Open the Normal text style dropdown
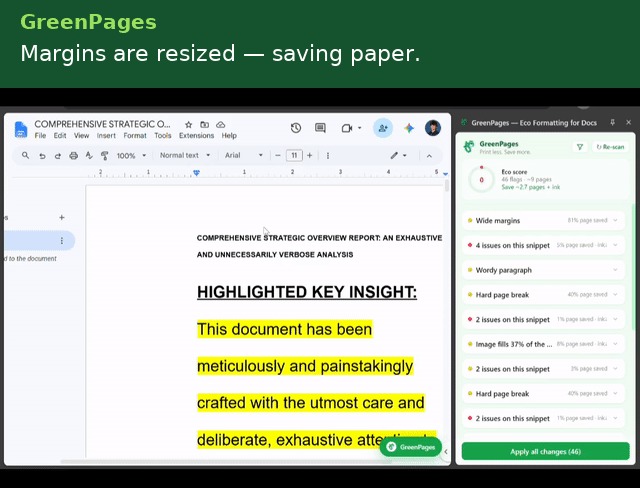Image resolution: width=640 pixels, height=488 pixels. (x=185, y=155)
